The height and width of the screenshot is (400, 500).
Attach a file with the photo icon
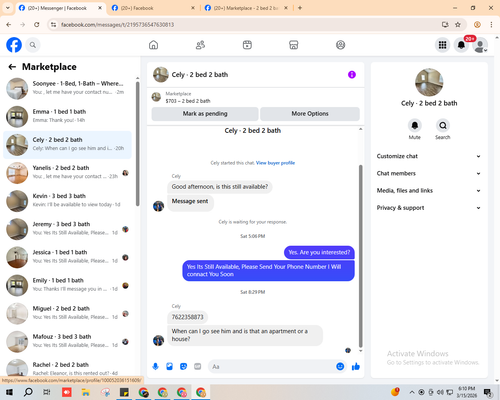(169, 367)
